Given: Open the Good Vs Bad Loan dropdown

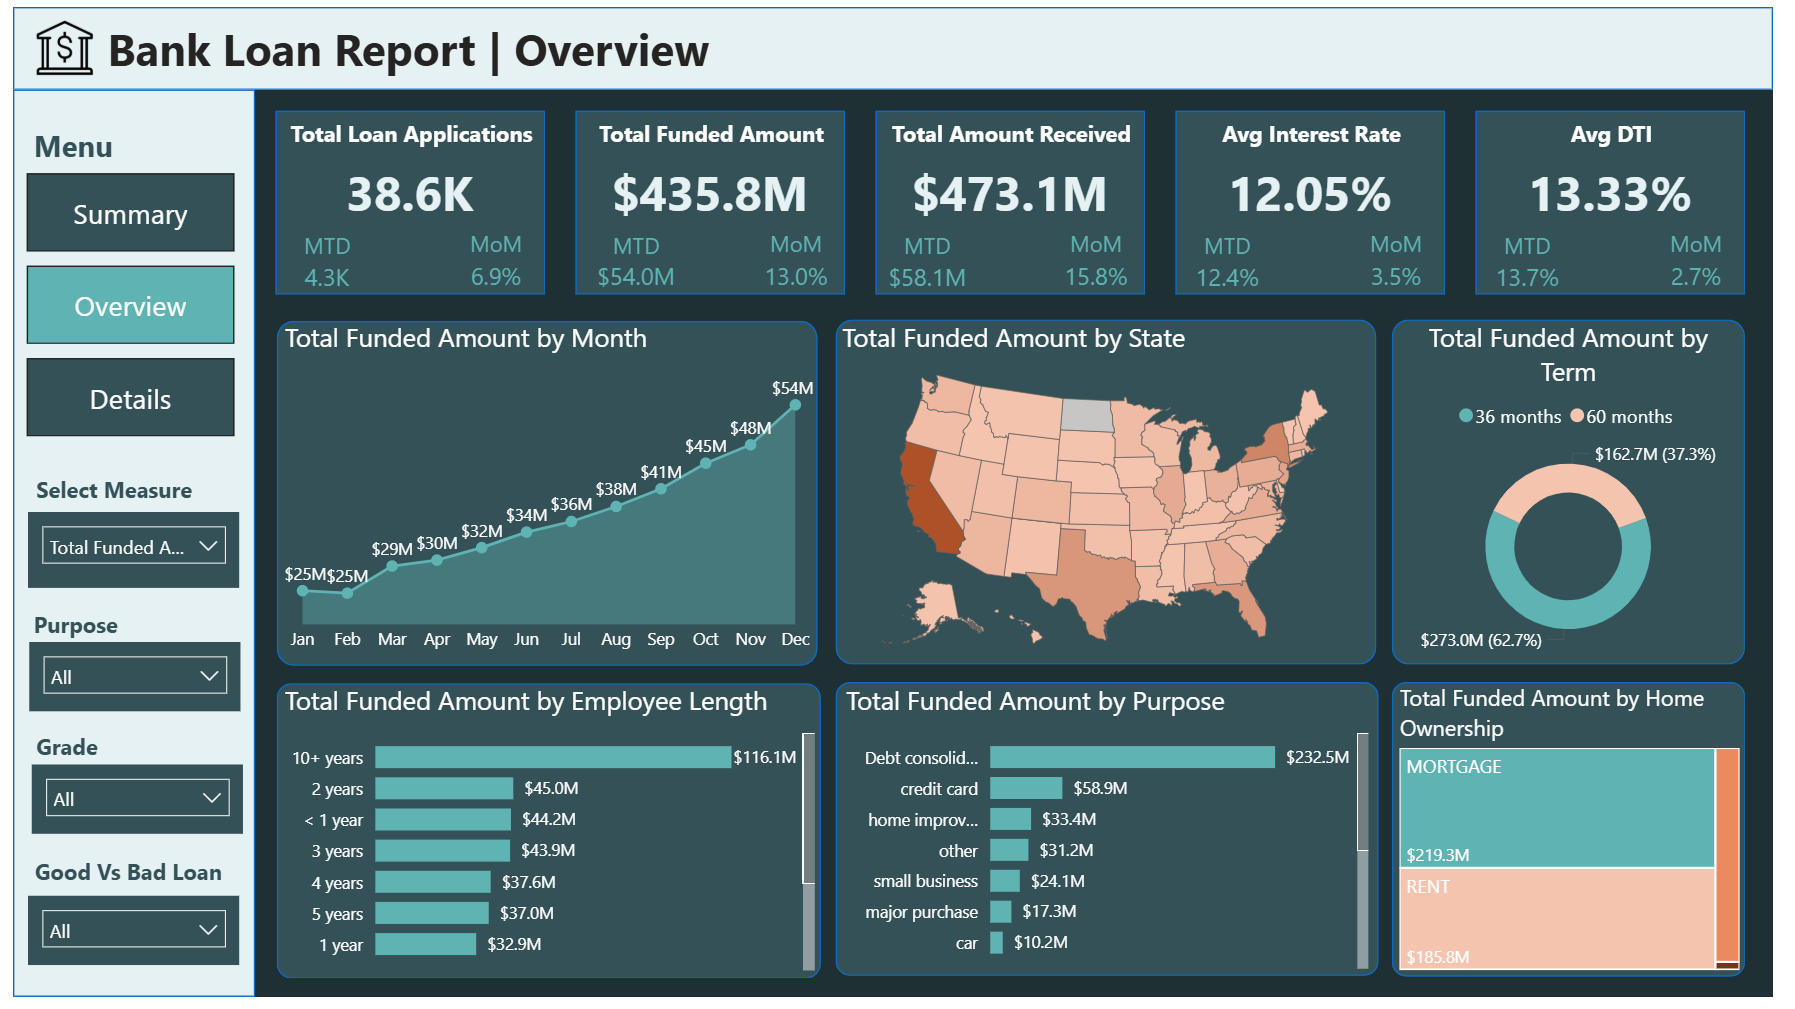Looking at the screenshot, I should coord(134,930).
